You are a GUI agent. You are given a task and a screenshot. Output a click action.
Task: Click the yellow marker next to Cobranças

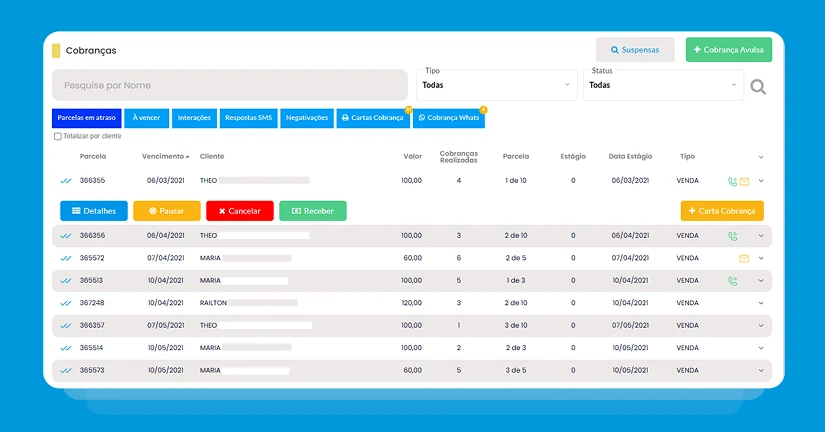pos(56,51)
